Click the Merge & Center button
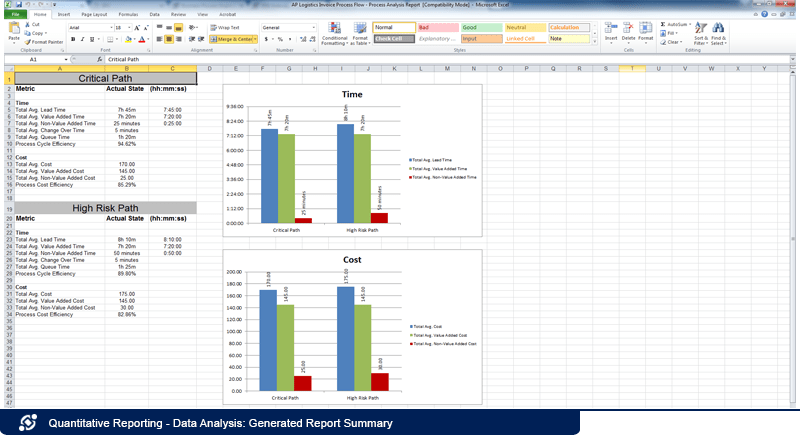Screen dimensions: 800x435 point(233,39)
